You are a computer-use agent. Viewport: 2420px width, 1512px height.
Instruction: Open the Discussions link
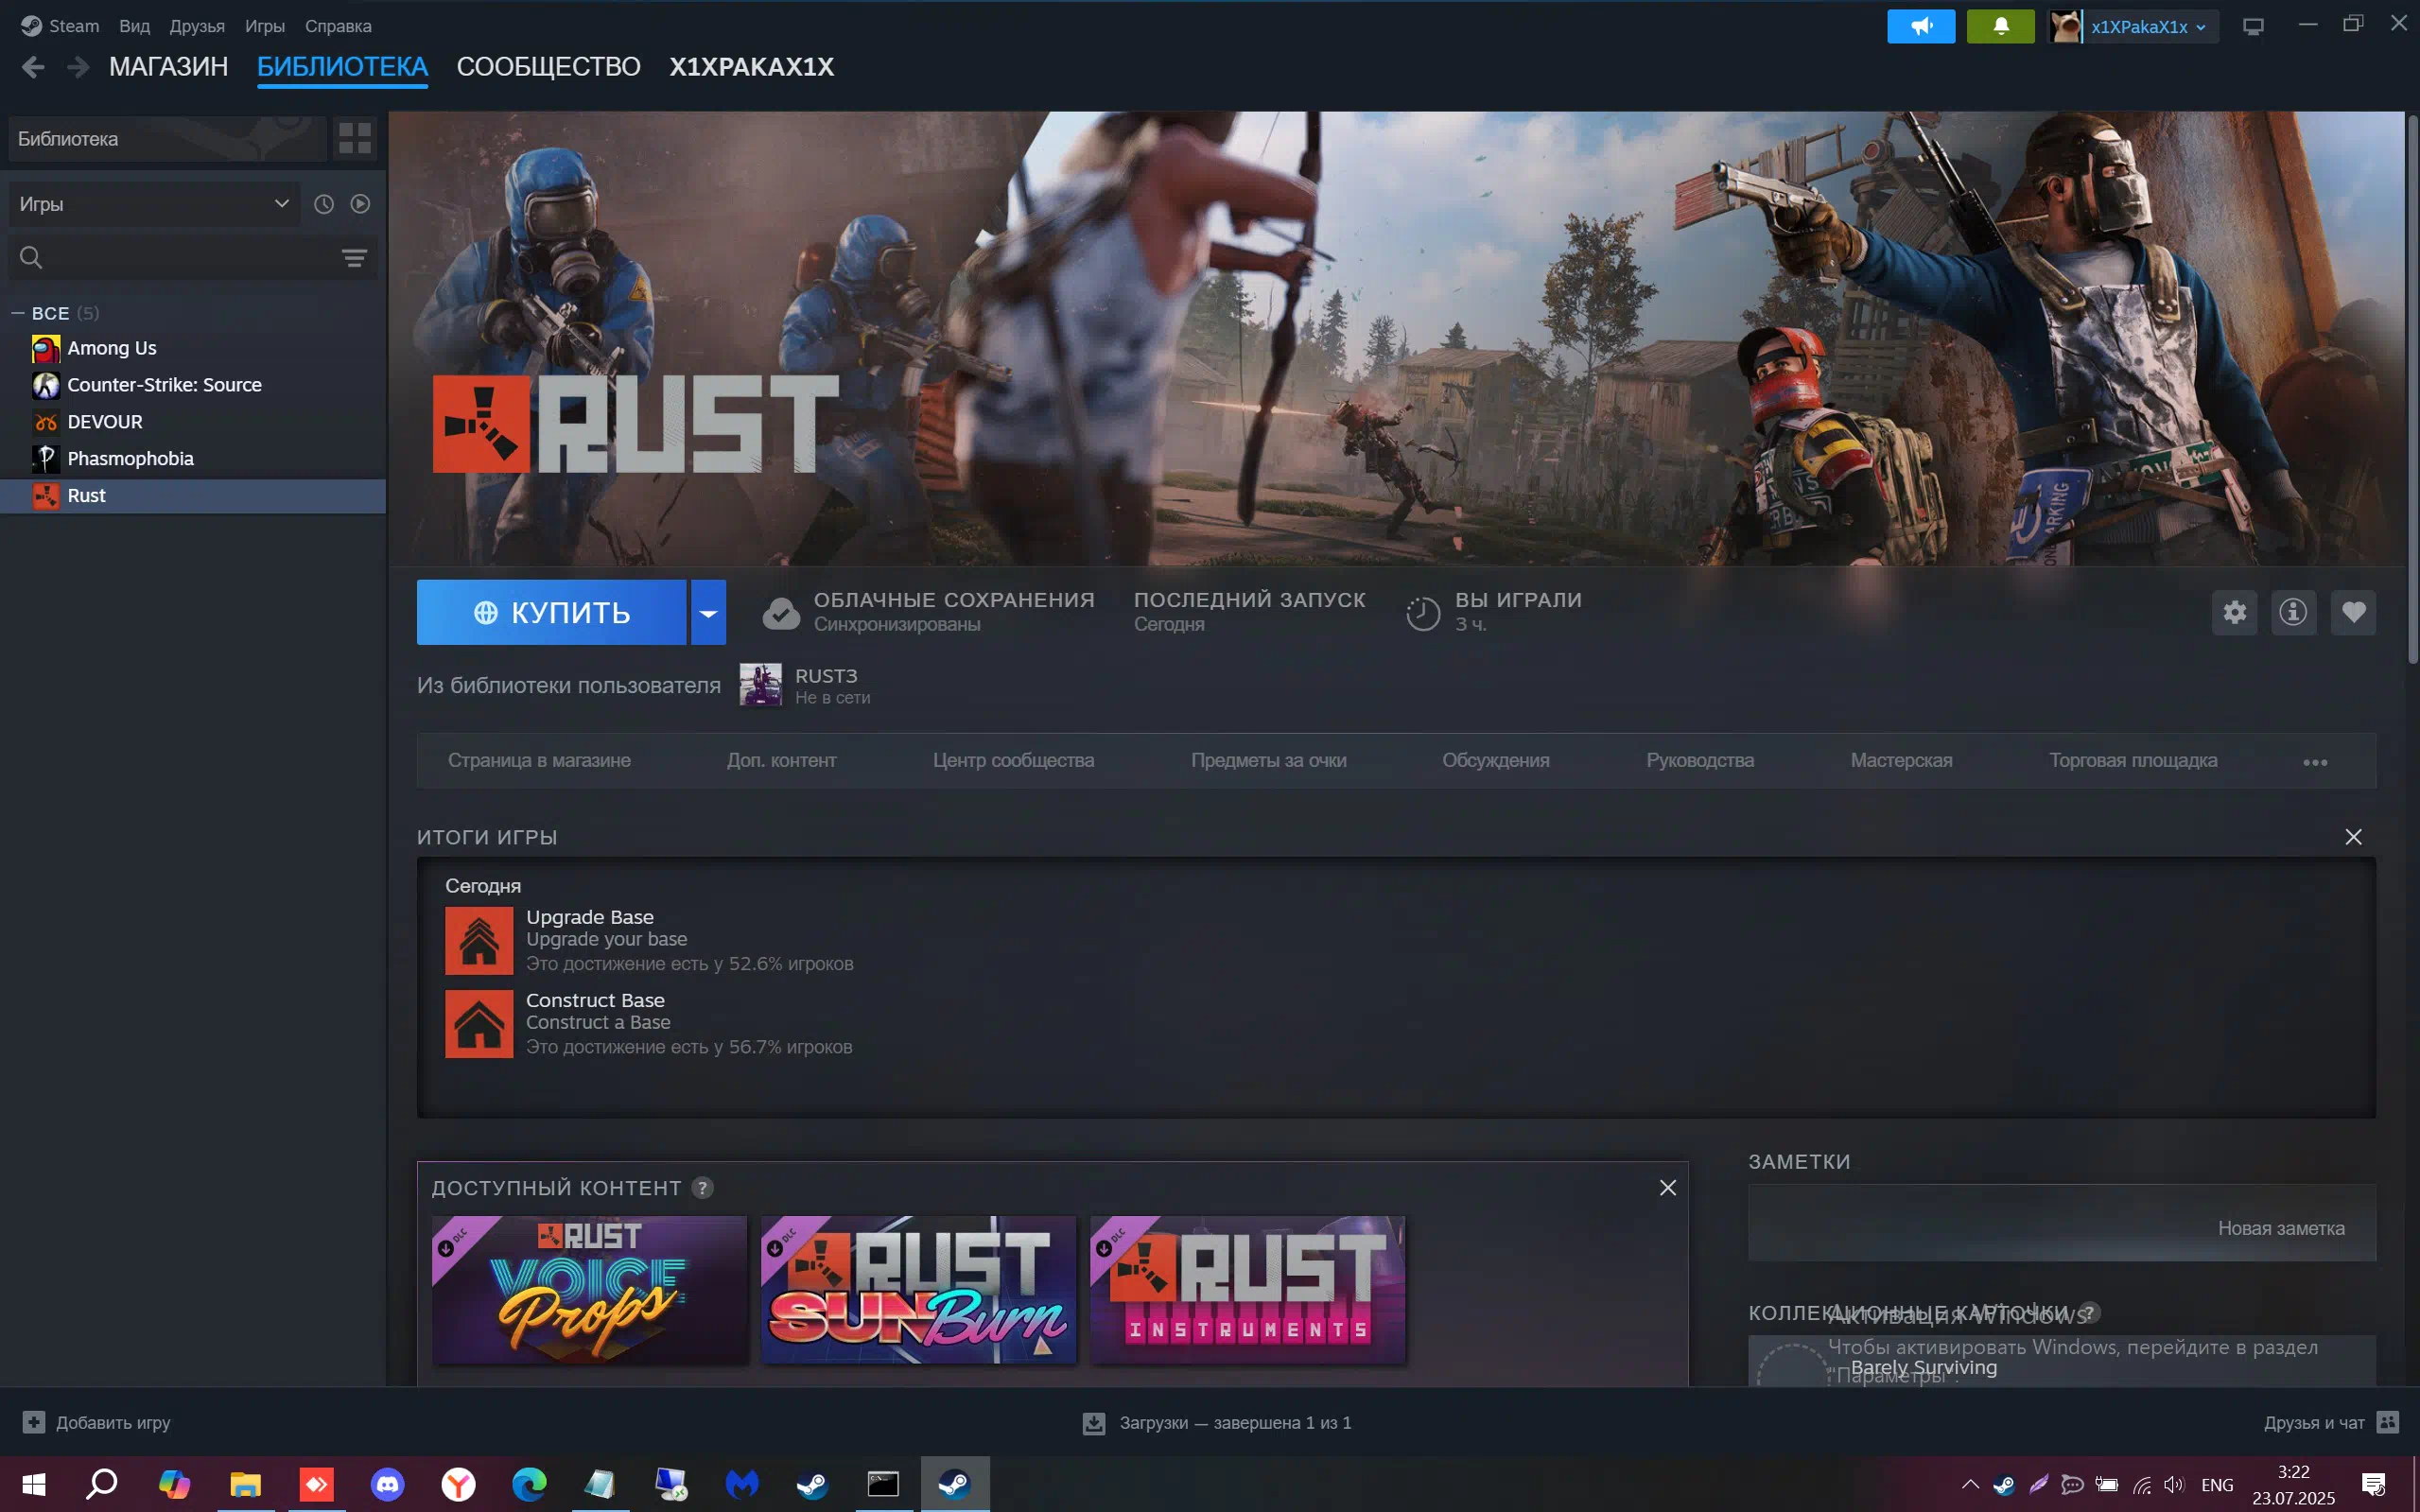[x=1495, y=761]
